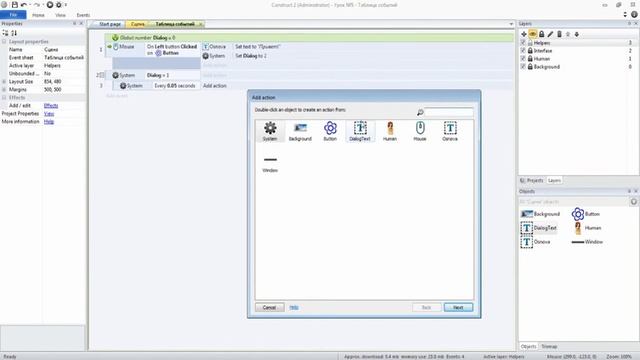
Task: Click the redo arrow in quick access toolbar
Action: (x=37, y=5)
